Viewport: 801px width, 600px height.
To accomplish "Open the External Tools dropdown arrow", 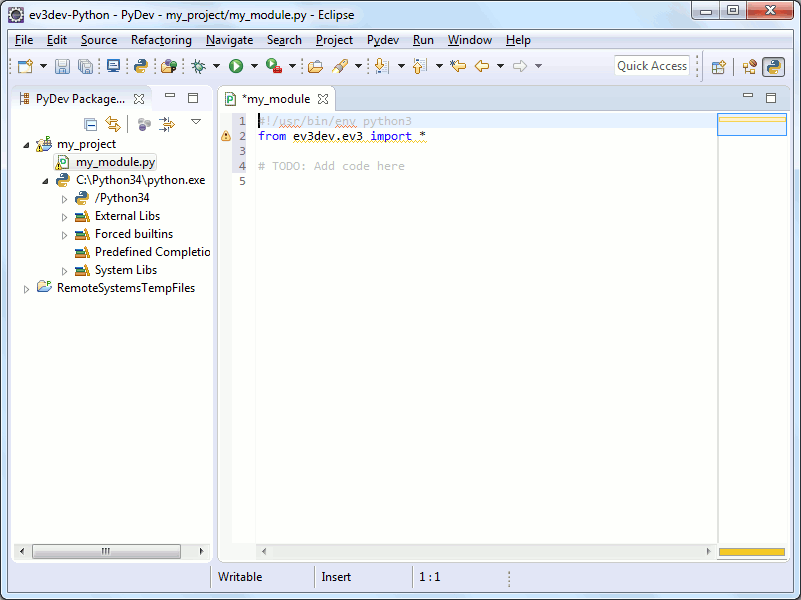I will [x=293, y=66].
